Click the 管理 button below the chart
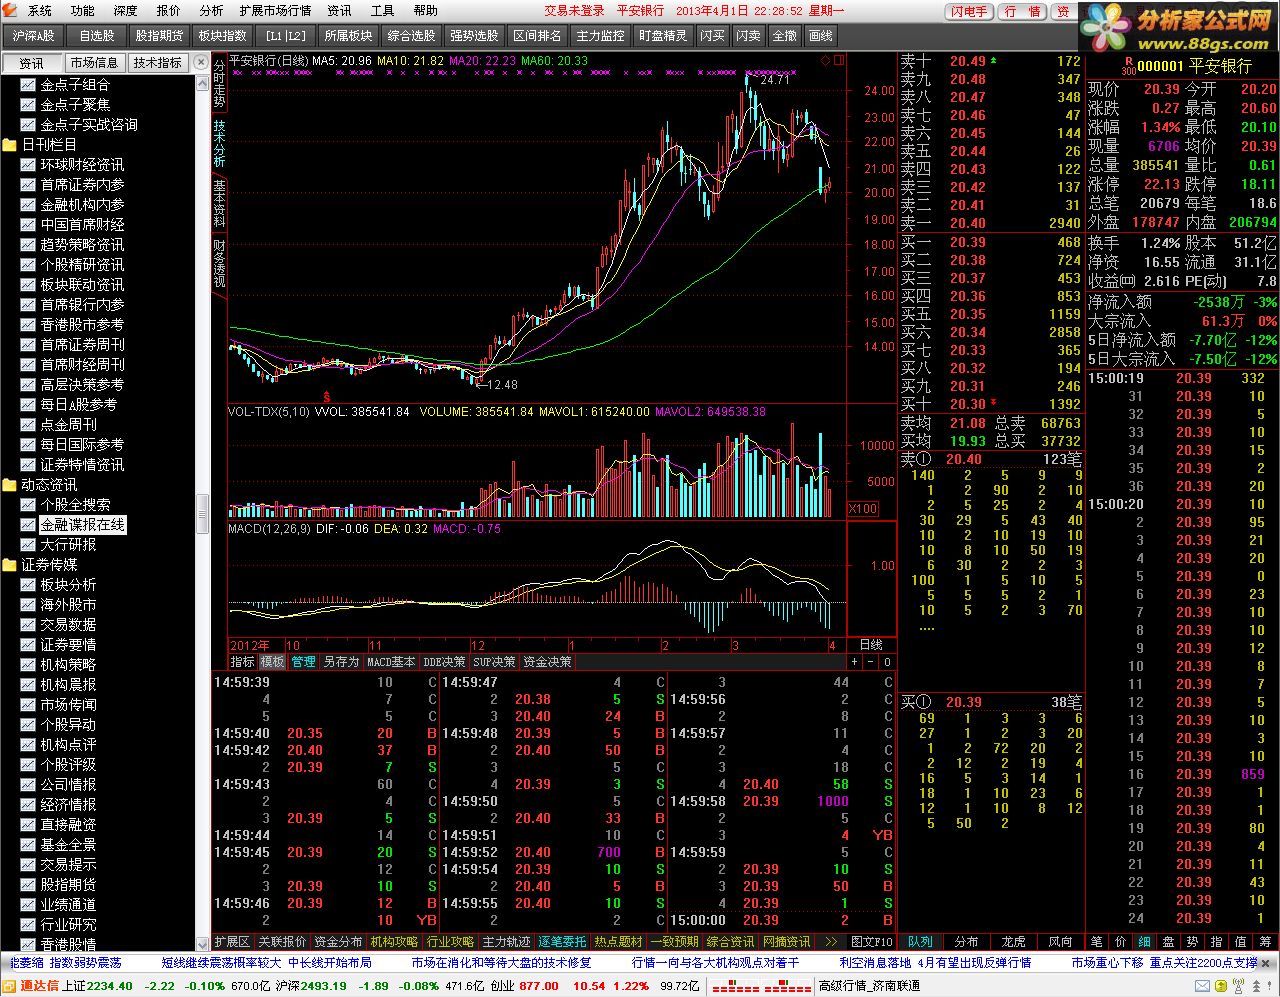Screen dimensions: 1280x997 click(x=303, y=662)
